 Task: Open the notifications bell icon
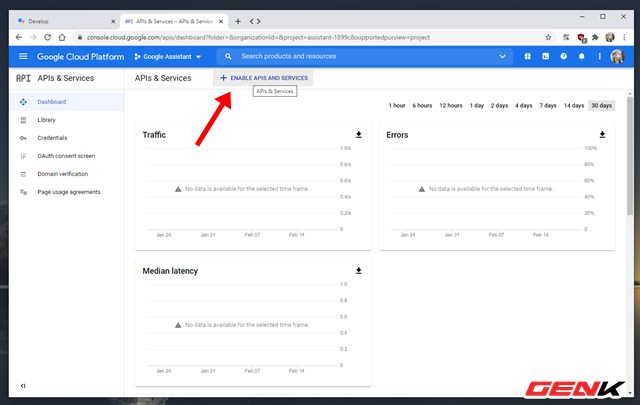[x=581, y=56]
